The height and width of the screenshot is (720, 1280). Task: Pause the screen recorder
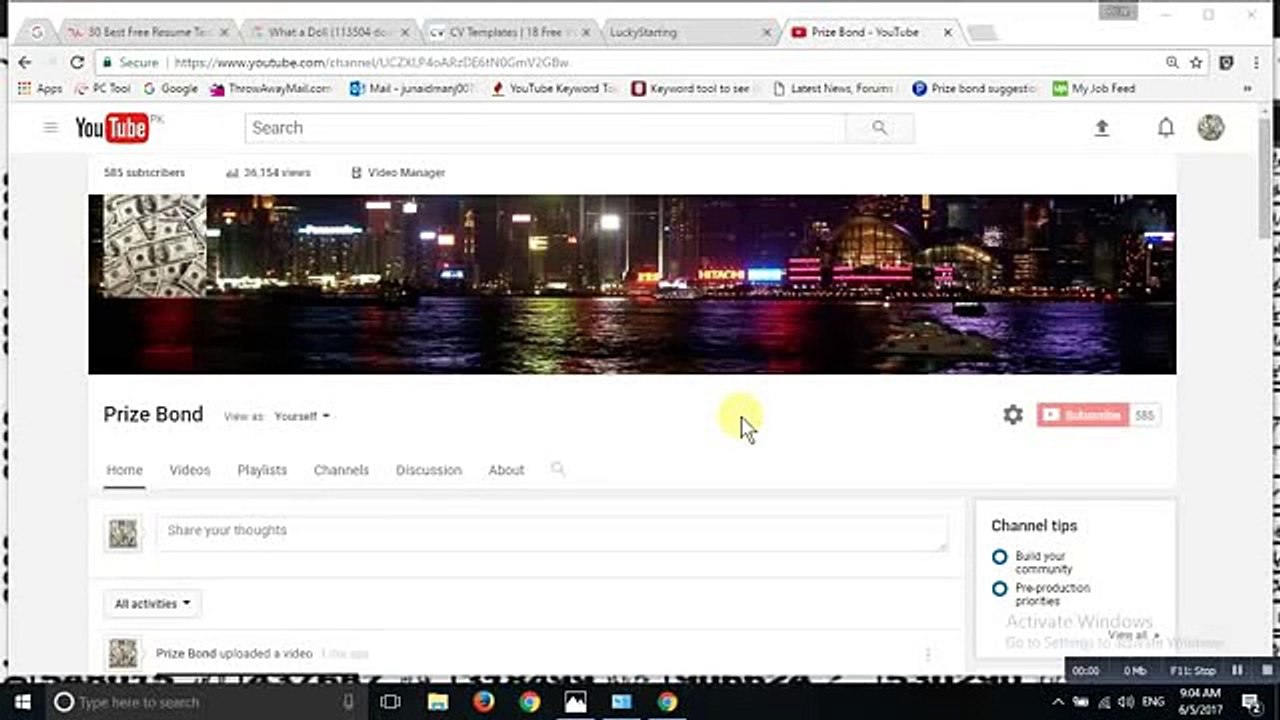pos(1237,671)
